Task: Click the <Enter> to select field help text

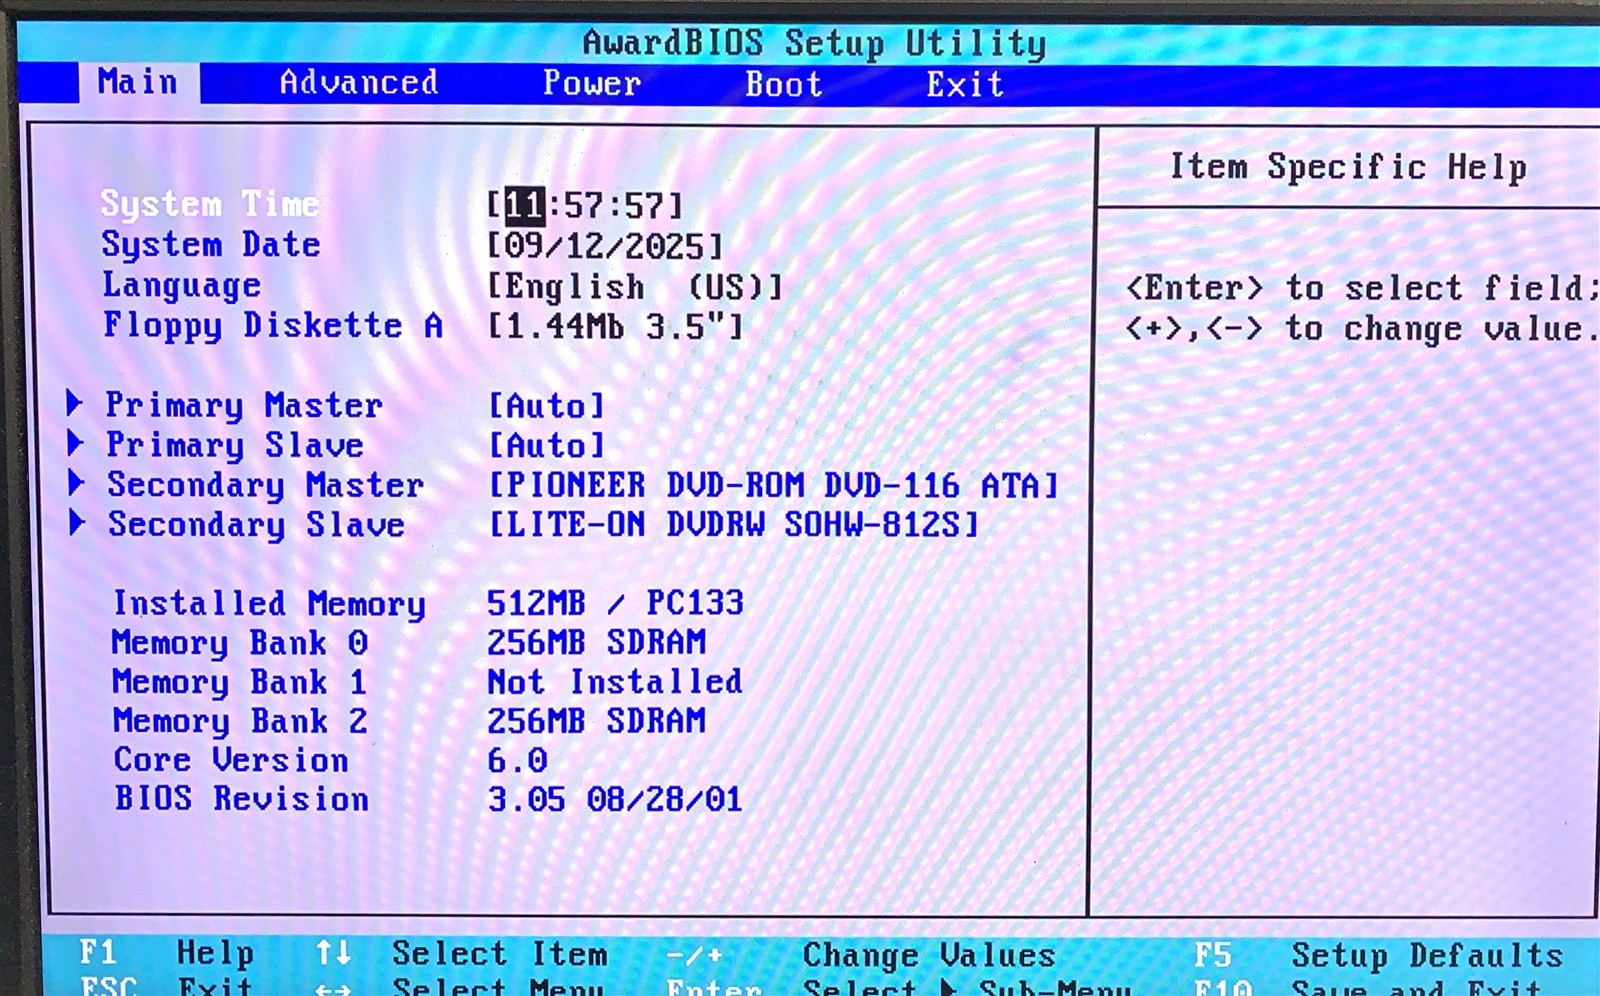Action: coord(1361,288)
